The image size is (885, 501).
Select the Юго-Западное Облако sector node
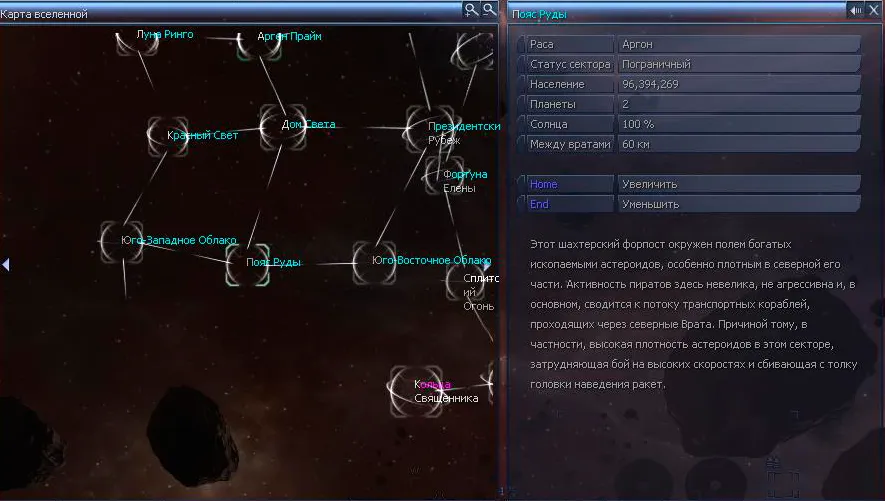tap(121, 241)
